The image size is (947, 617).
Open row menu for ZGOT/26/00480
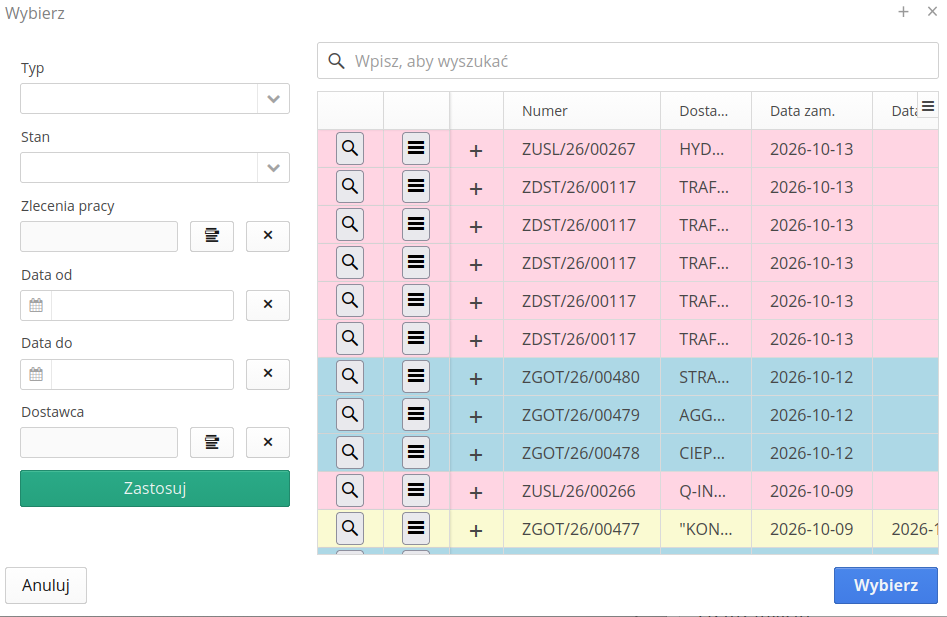(x=416, y=377)
